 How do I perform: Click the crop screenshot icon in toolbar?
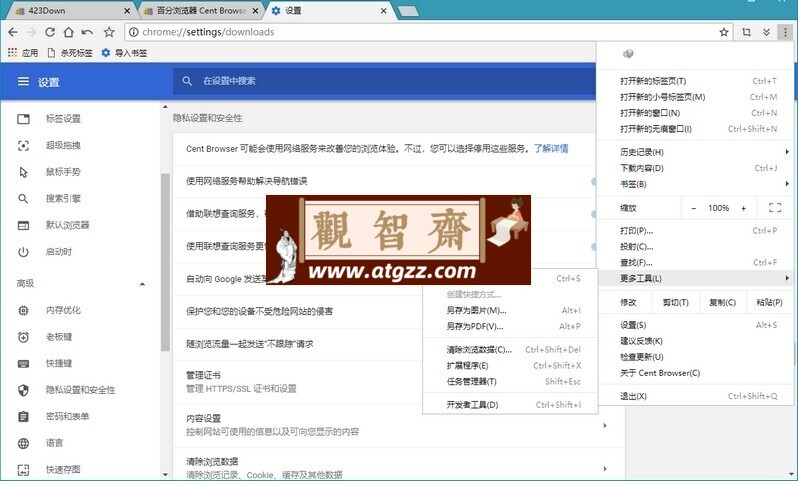tap(747, 32)
